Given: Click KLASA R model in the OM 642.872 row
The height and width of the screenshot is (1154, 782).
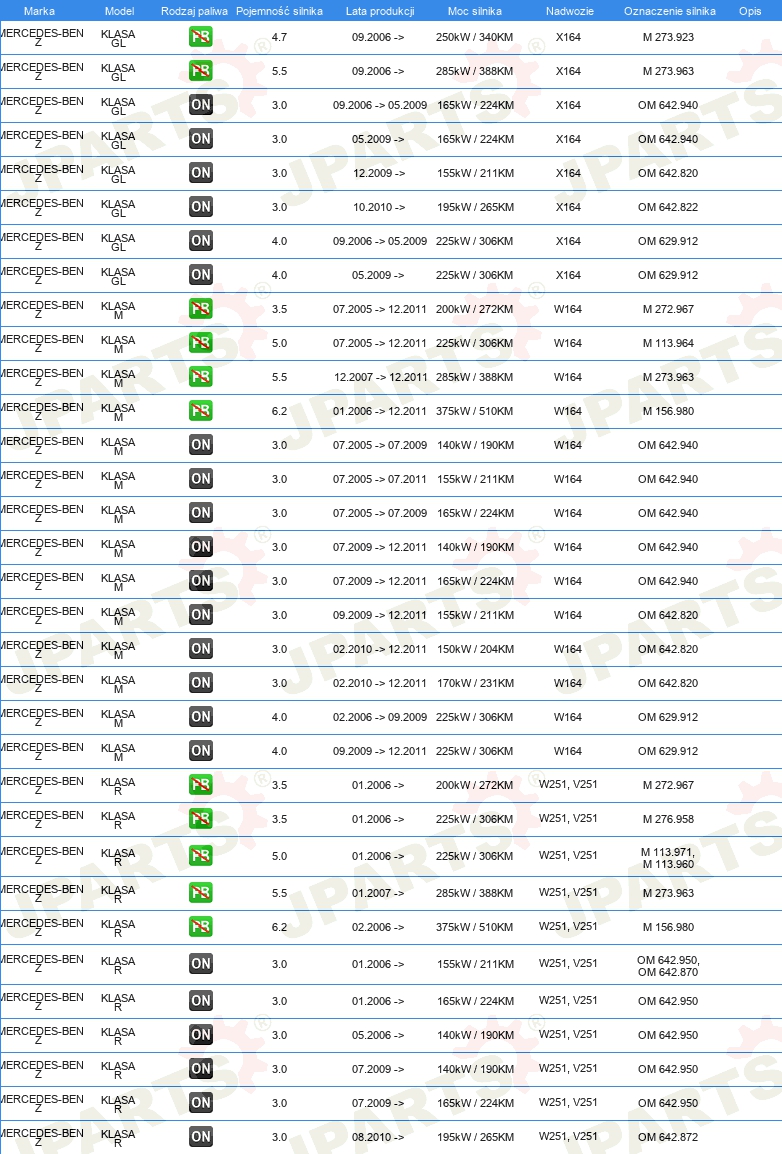Looking at the screenshot, I should (x=118, y=1139).
